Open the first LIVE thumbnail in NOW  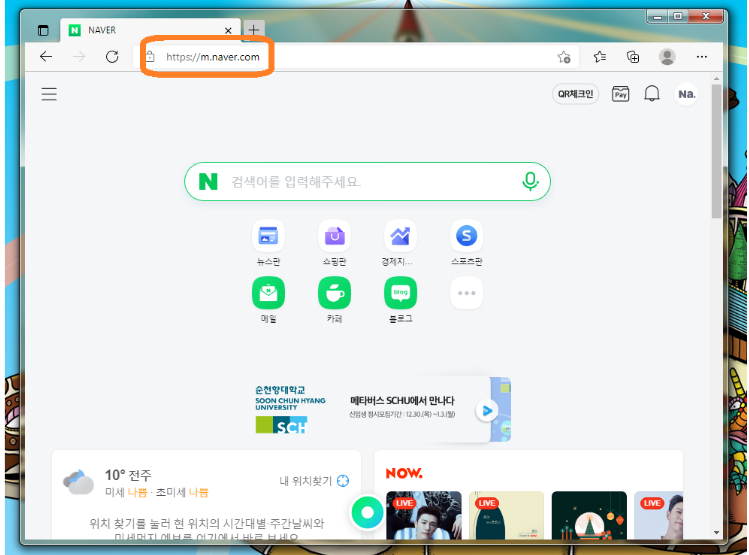point(424,515)
